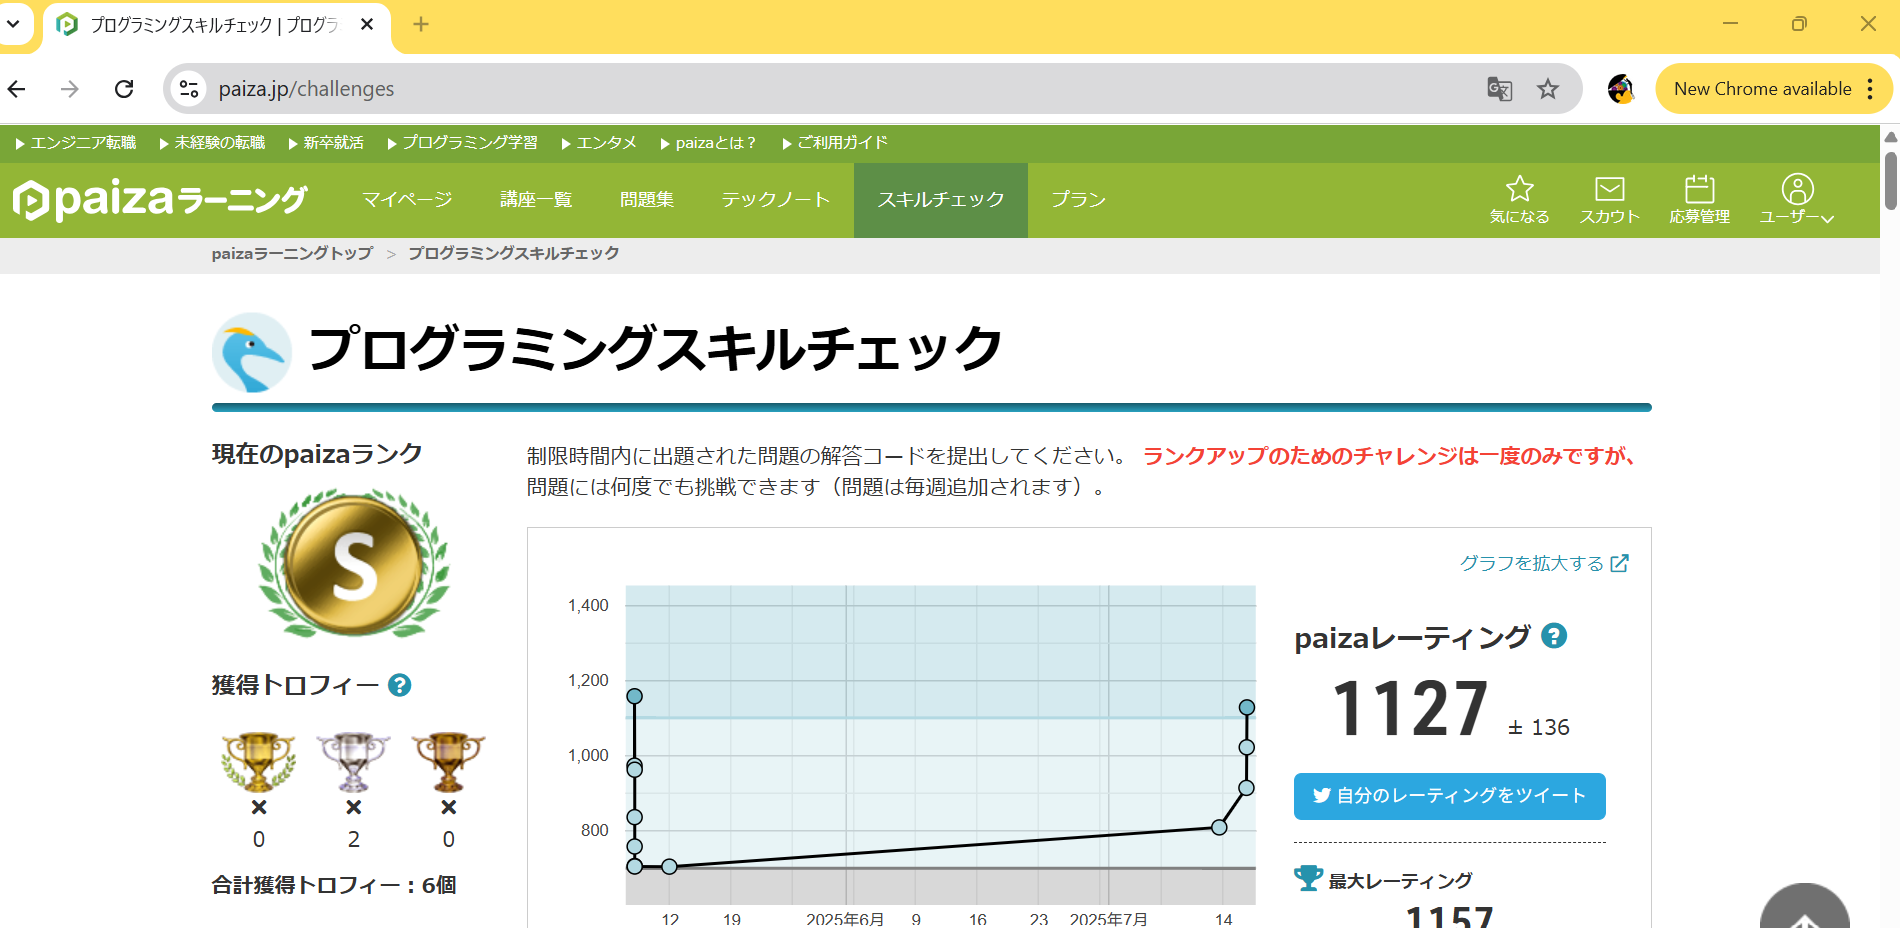Open 気になる star icon

[x=1520, y=199]
